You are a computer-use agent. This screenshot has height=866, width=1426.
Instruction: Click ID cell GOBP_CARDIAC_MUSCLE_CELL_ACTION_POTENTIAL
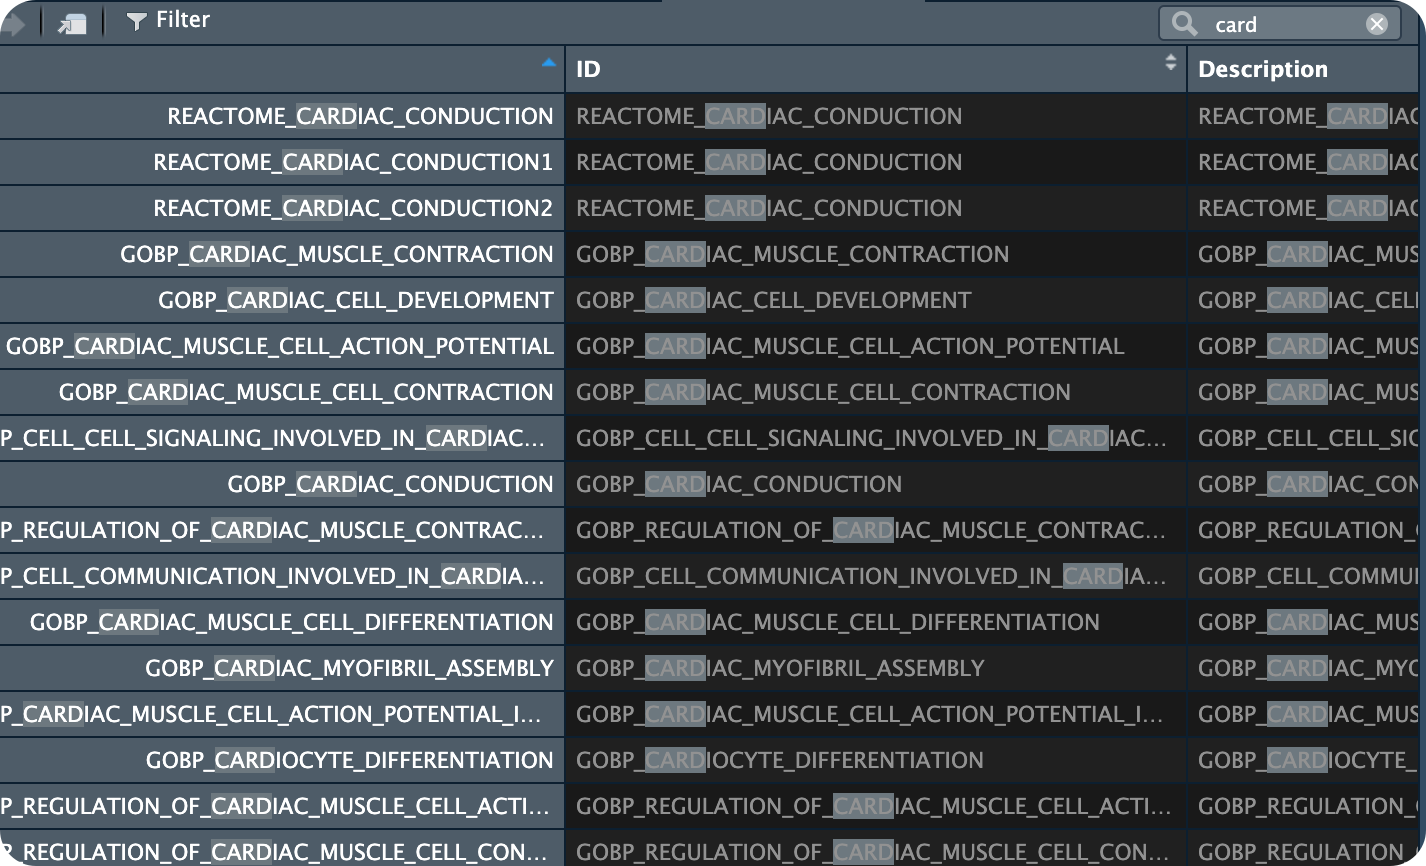[x=876, y=346]
